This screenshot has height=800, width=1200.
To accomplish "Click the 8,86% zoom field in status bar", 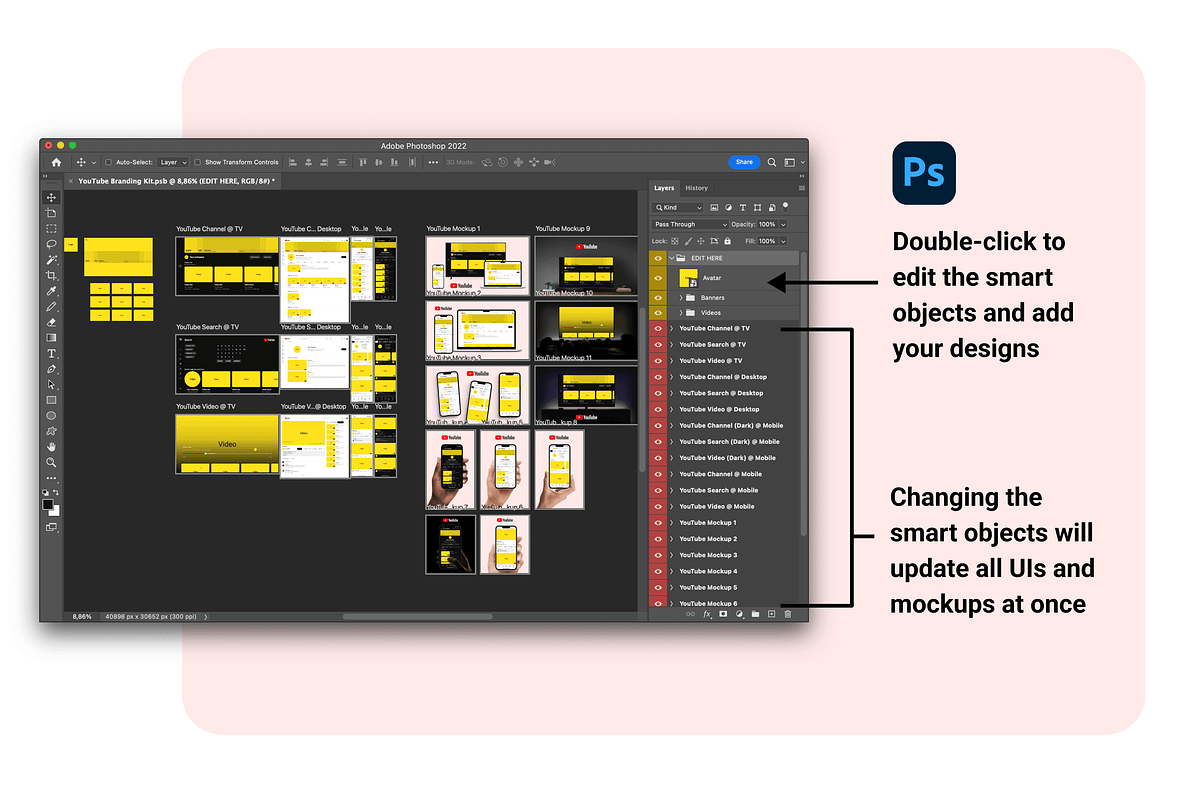I will [x=82, y=617].
